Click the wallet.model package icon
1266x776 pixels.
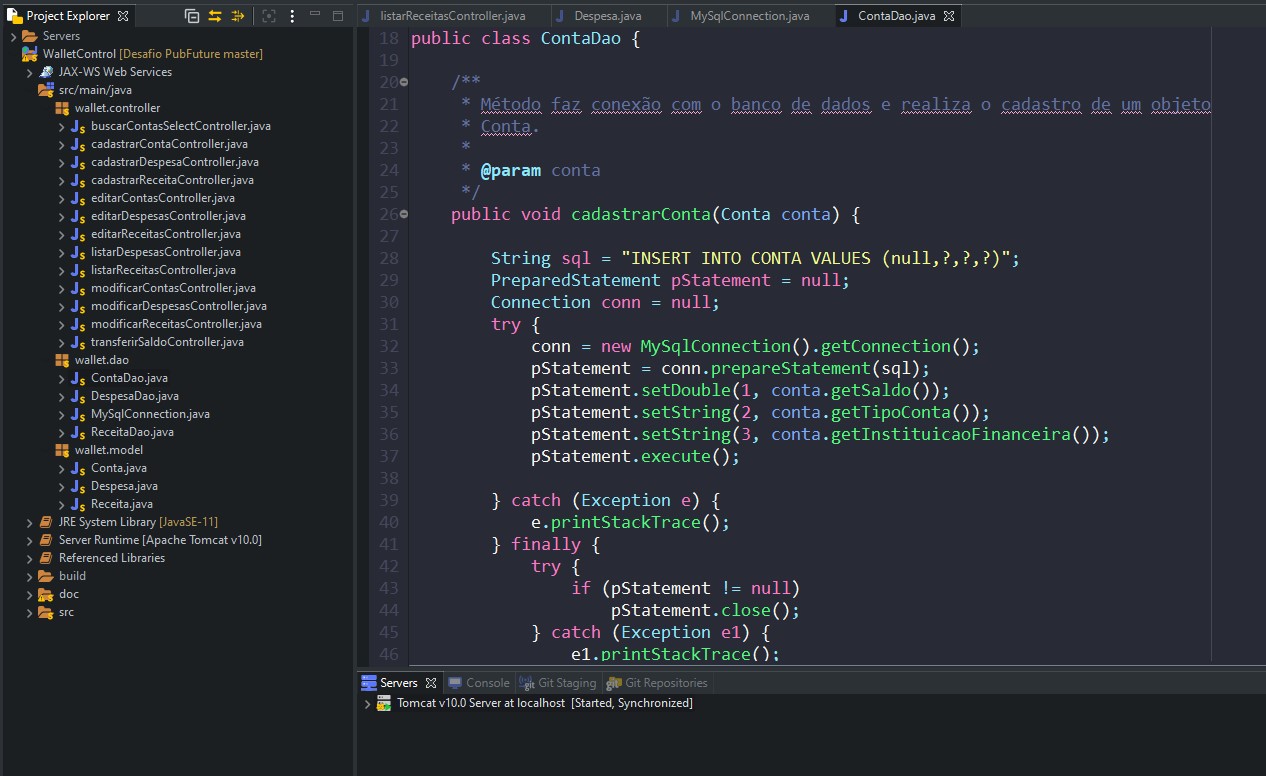pyautogui.click(x=62, y=450)
